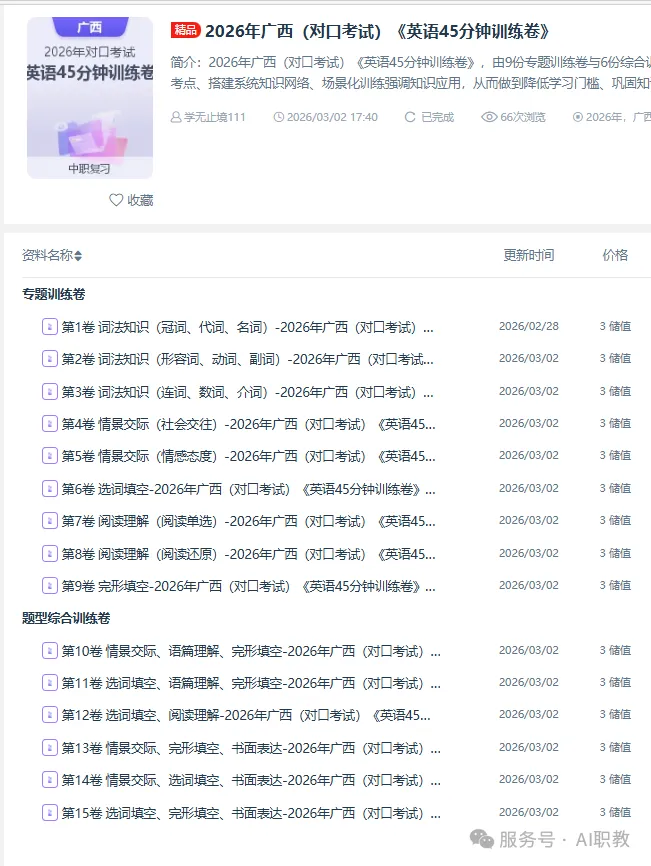The width and height of the screenshot is (651, 866).
Task: Click the 专题训练卷 section heading
Action: (54, 294)
